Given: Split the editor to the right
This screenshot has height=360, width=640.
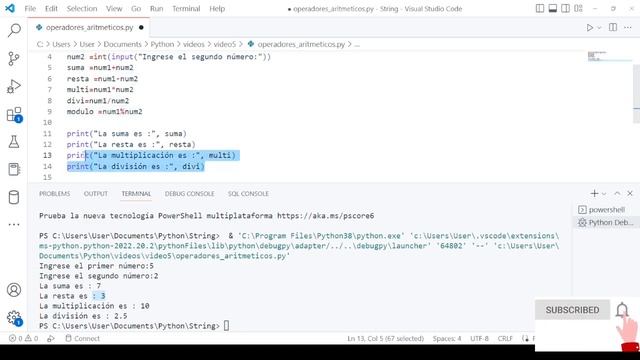Looking at the screenshot, I should [x=613, y=27].
